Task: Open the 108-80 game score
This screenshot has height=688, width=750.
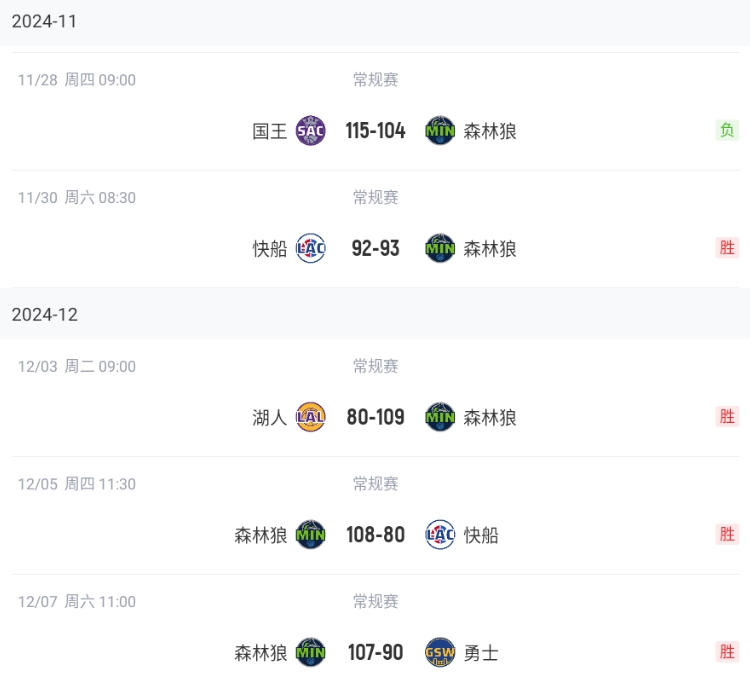Action: click(x=375, y=535)
